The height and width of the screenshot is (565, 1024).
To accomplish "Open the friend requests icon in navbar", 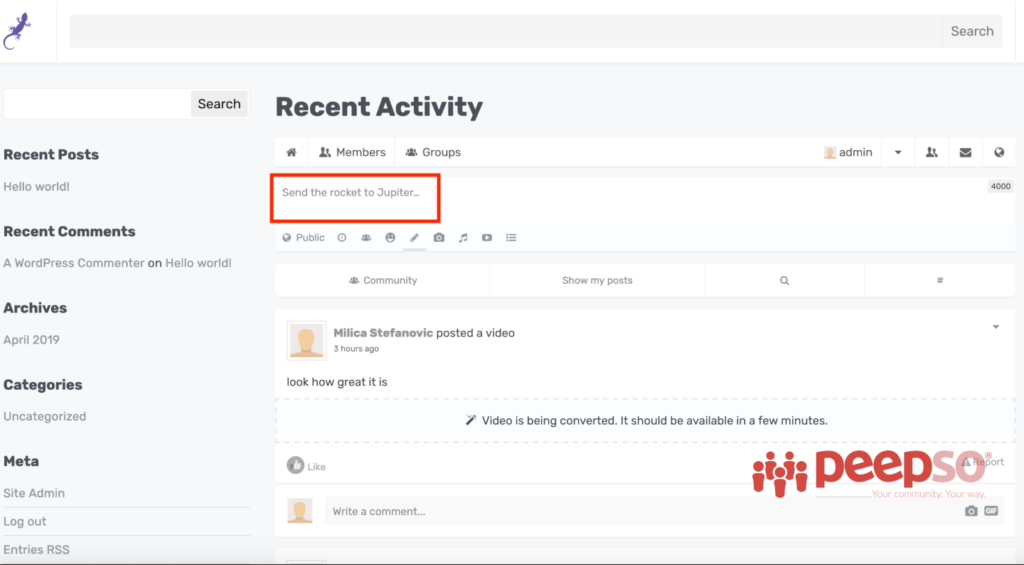I will point(932,153).
